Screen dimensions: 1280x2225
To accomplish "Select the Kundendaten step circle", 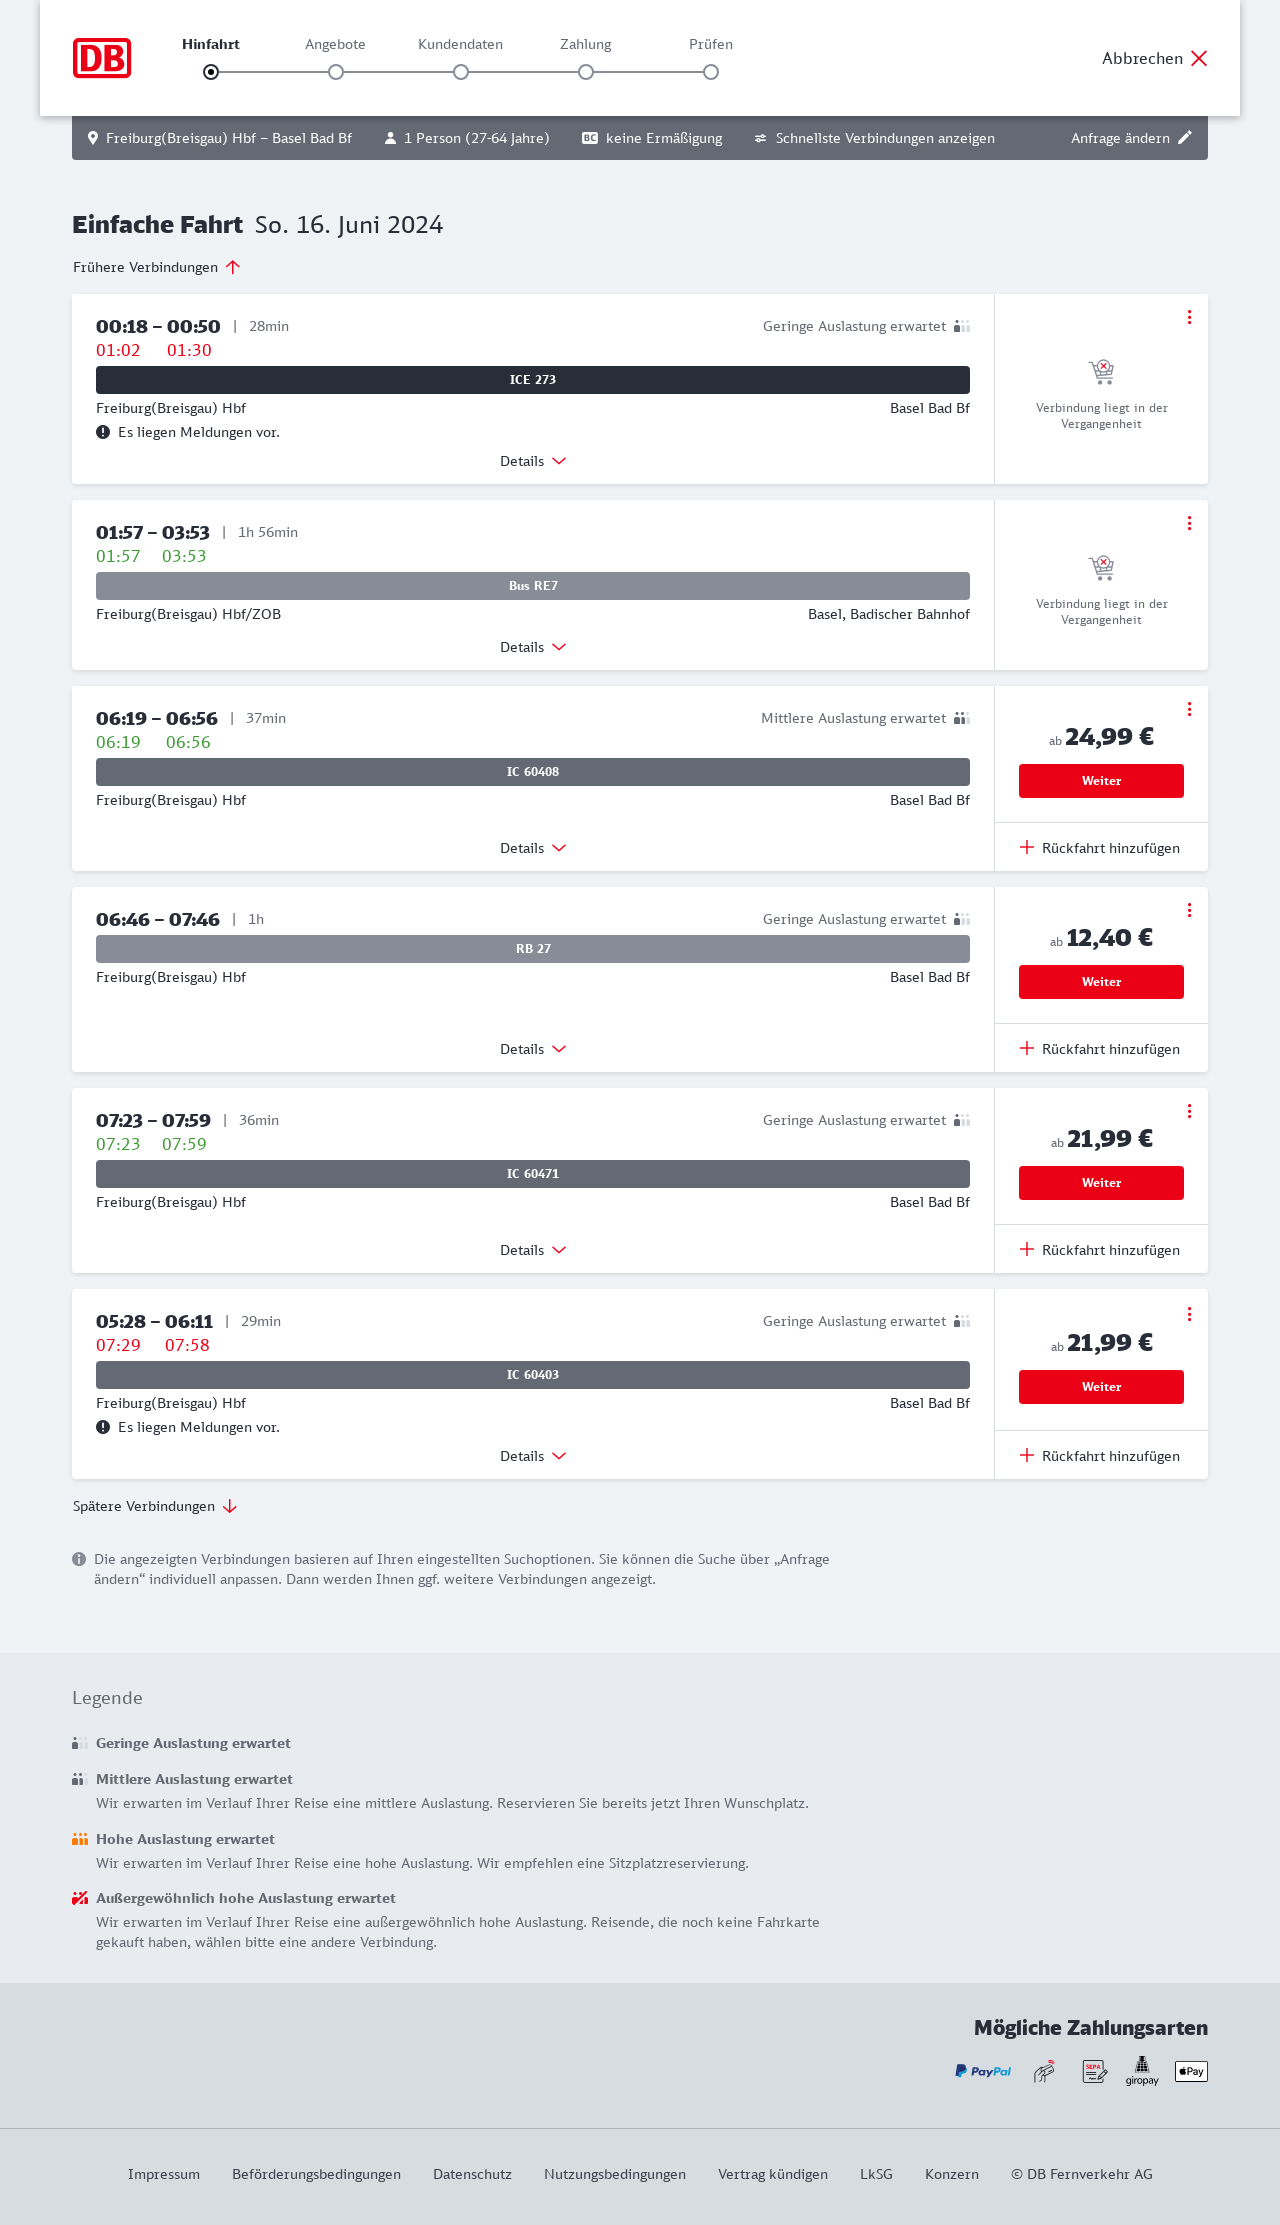I will click(x=461, y=72).
